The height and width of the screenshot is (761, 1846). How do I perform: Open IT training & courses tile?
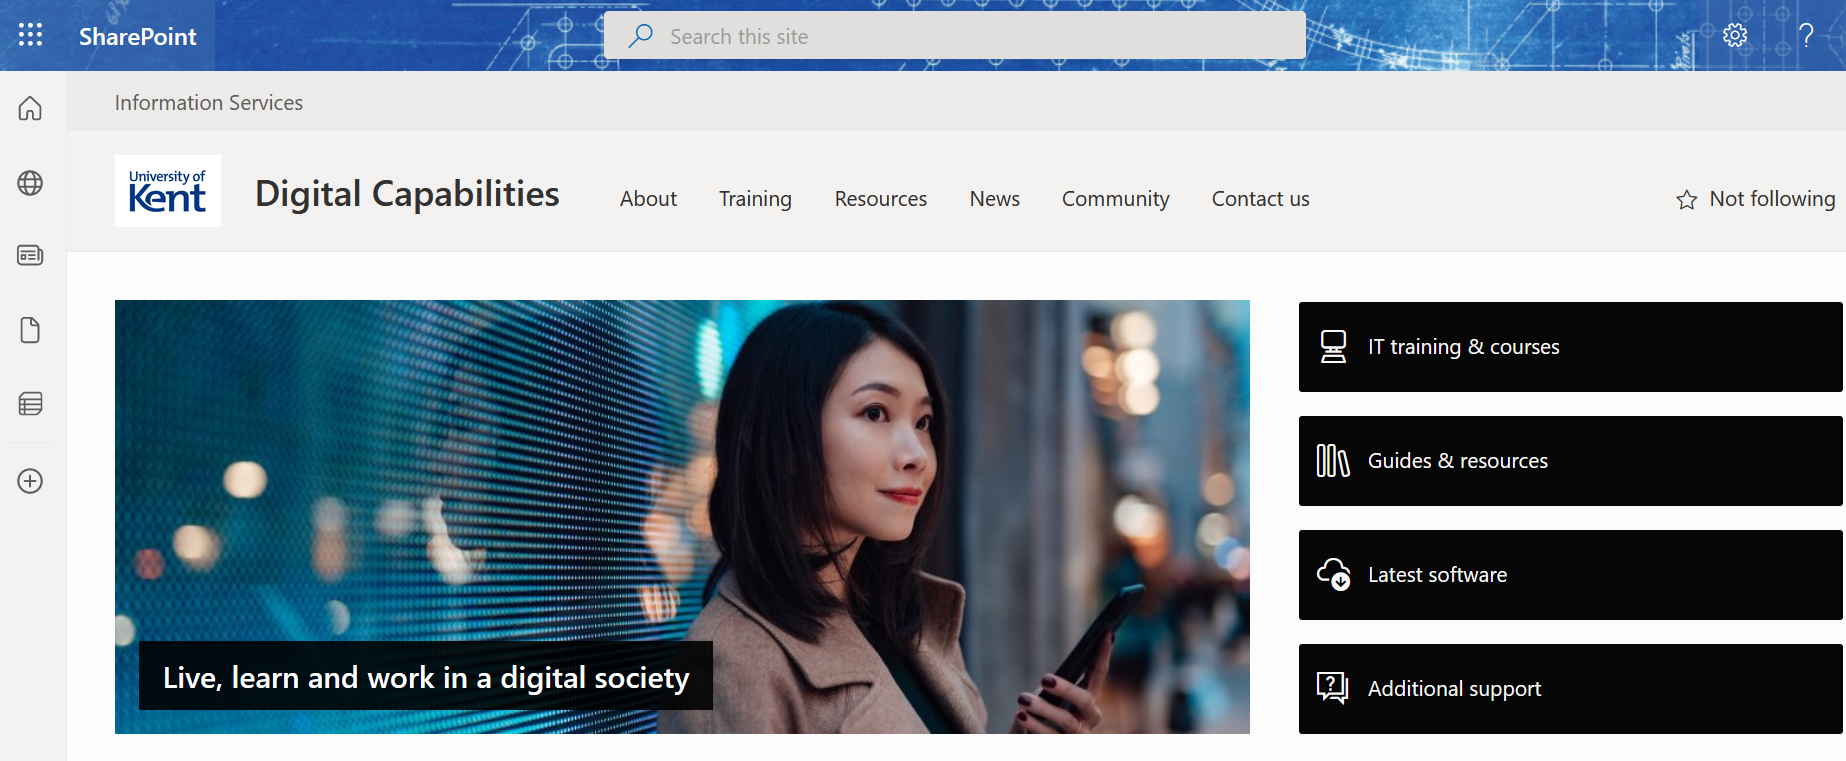[1570, 347]
